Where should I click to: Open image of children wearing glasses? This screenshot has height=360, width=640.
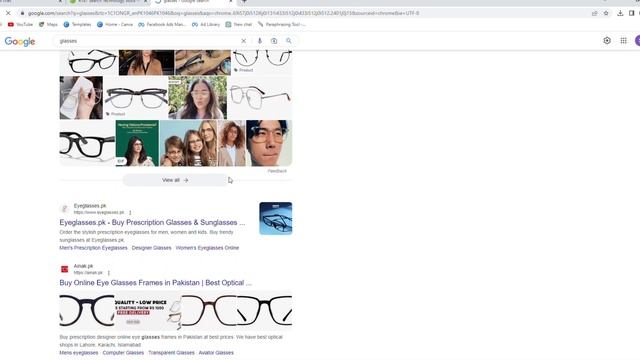[x=189, y=143]
